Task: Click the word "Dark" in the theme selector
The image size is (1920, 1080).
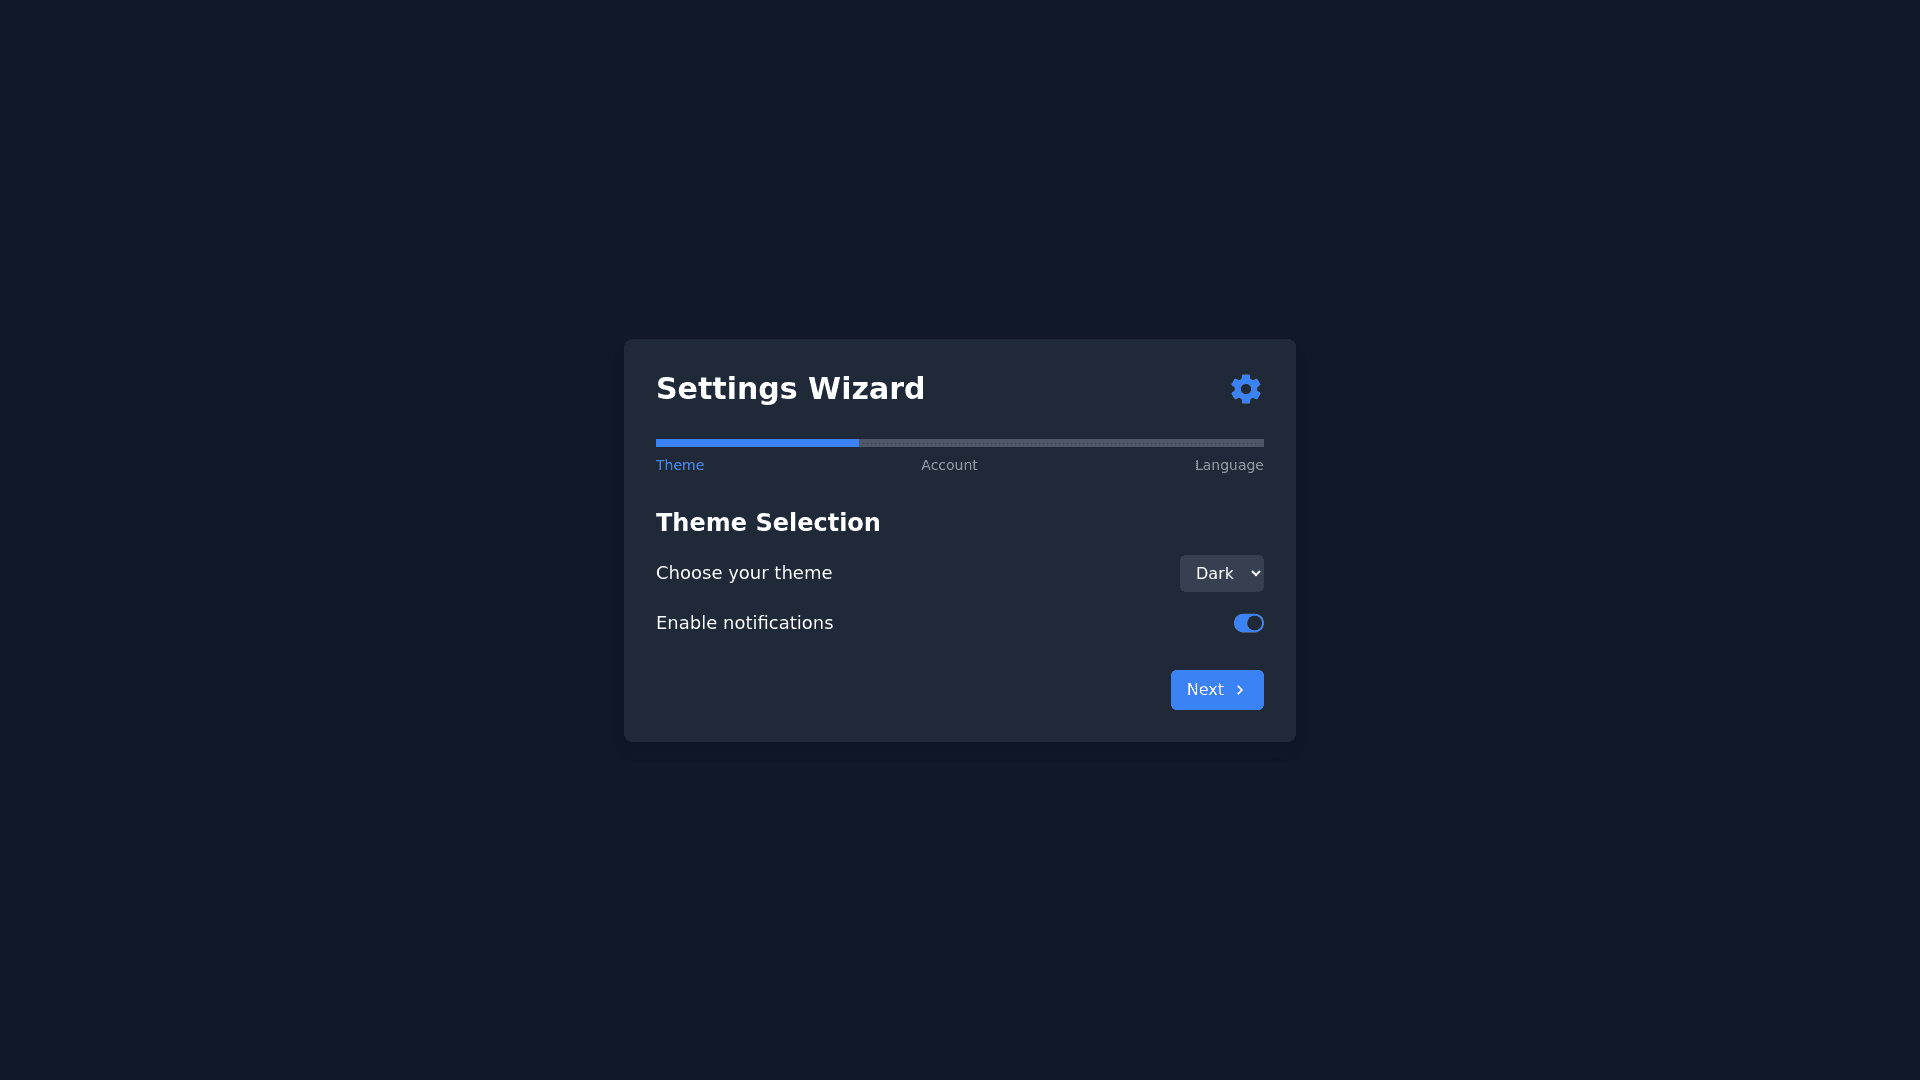Action: [1214, 573]
